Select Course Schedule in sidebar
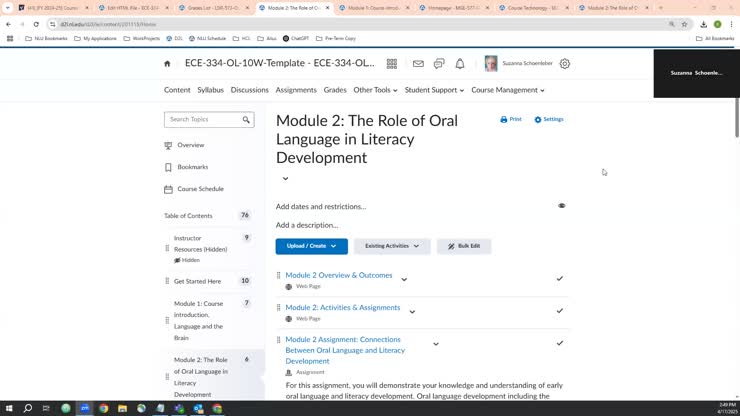Viewport: 740px width, 416px height. tap(200, 189)
